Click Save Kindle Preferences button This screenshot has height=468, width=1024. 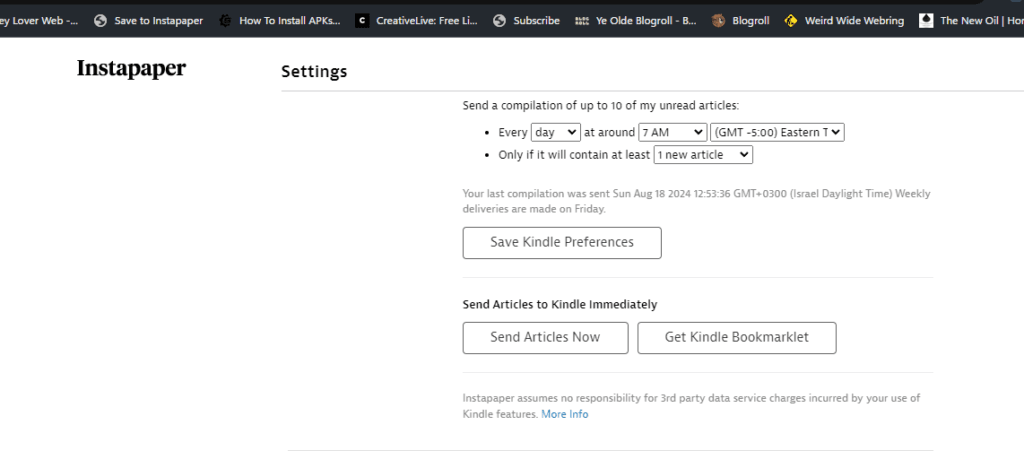(562, 243)
